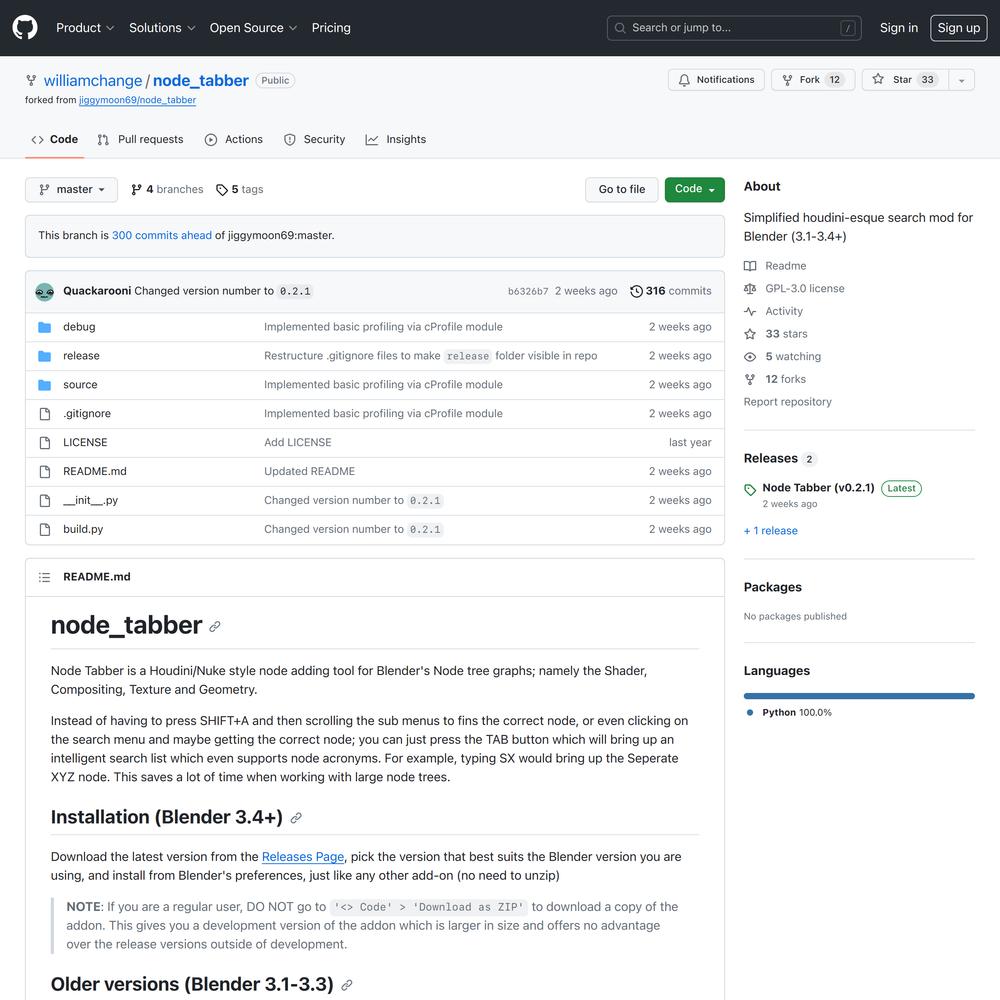Open the Product dropdown menu
This screenshot has width=1000, height=1000.
[x=85, y=28]
